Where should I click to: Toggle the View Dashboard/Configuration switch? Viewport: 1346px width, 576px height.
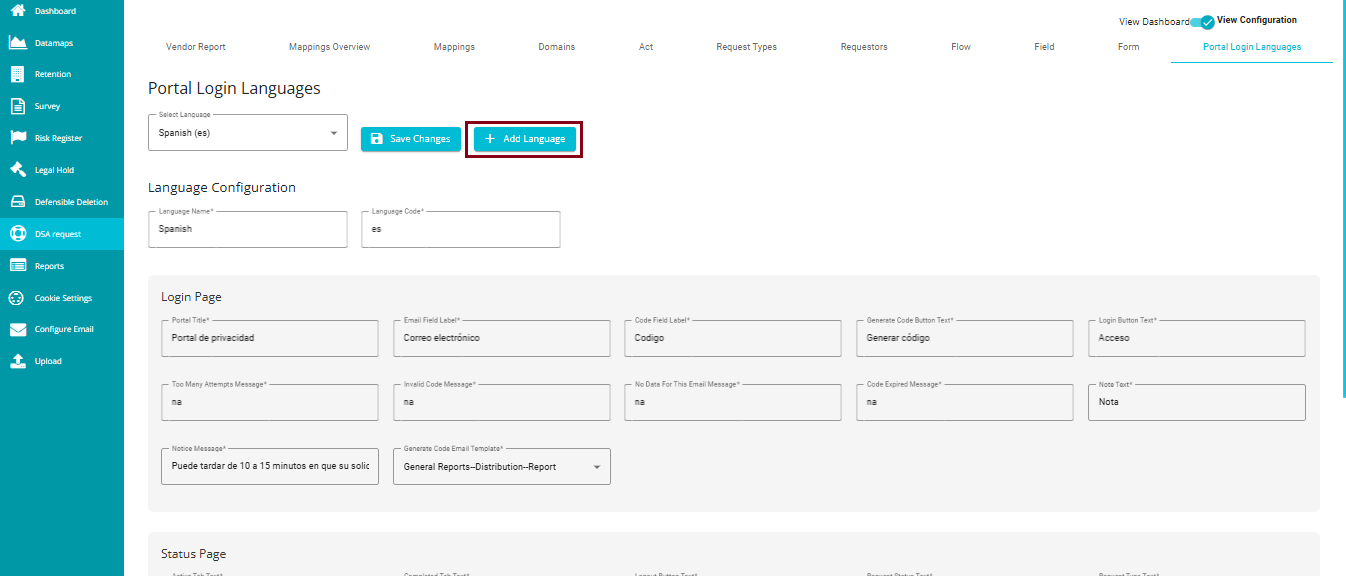click(1203, 21)
